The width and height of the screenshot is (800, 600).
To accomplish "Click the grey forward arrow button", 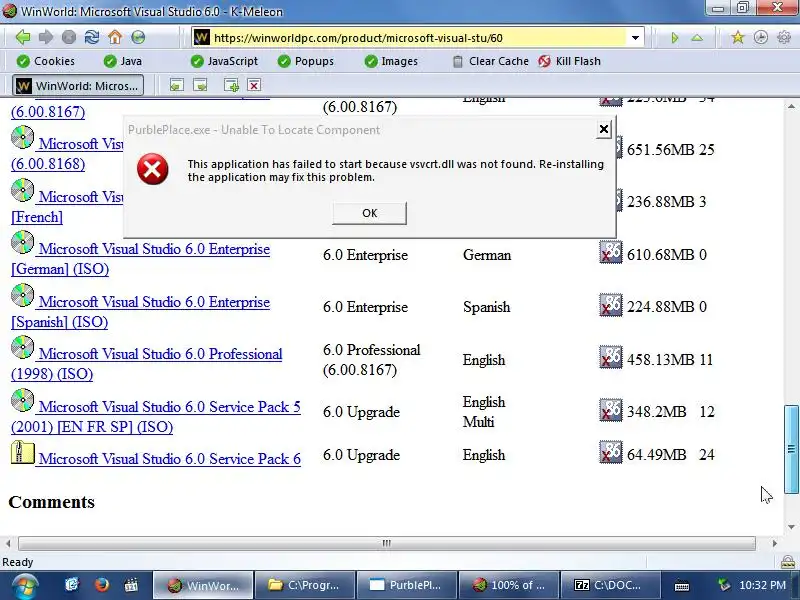I will click(46, 37).
